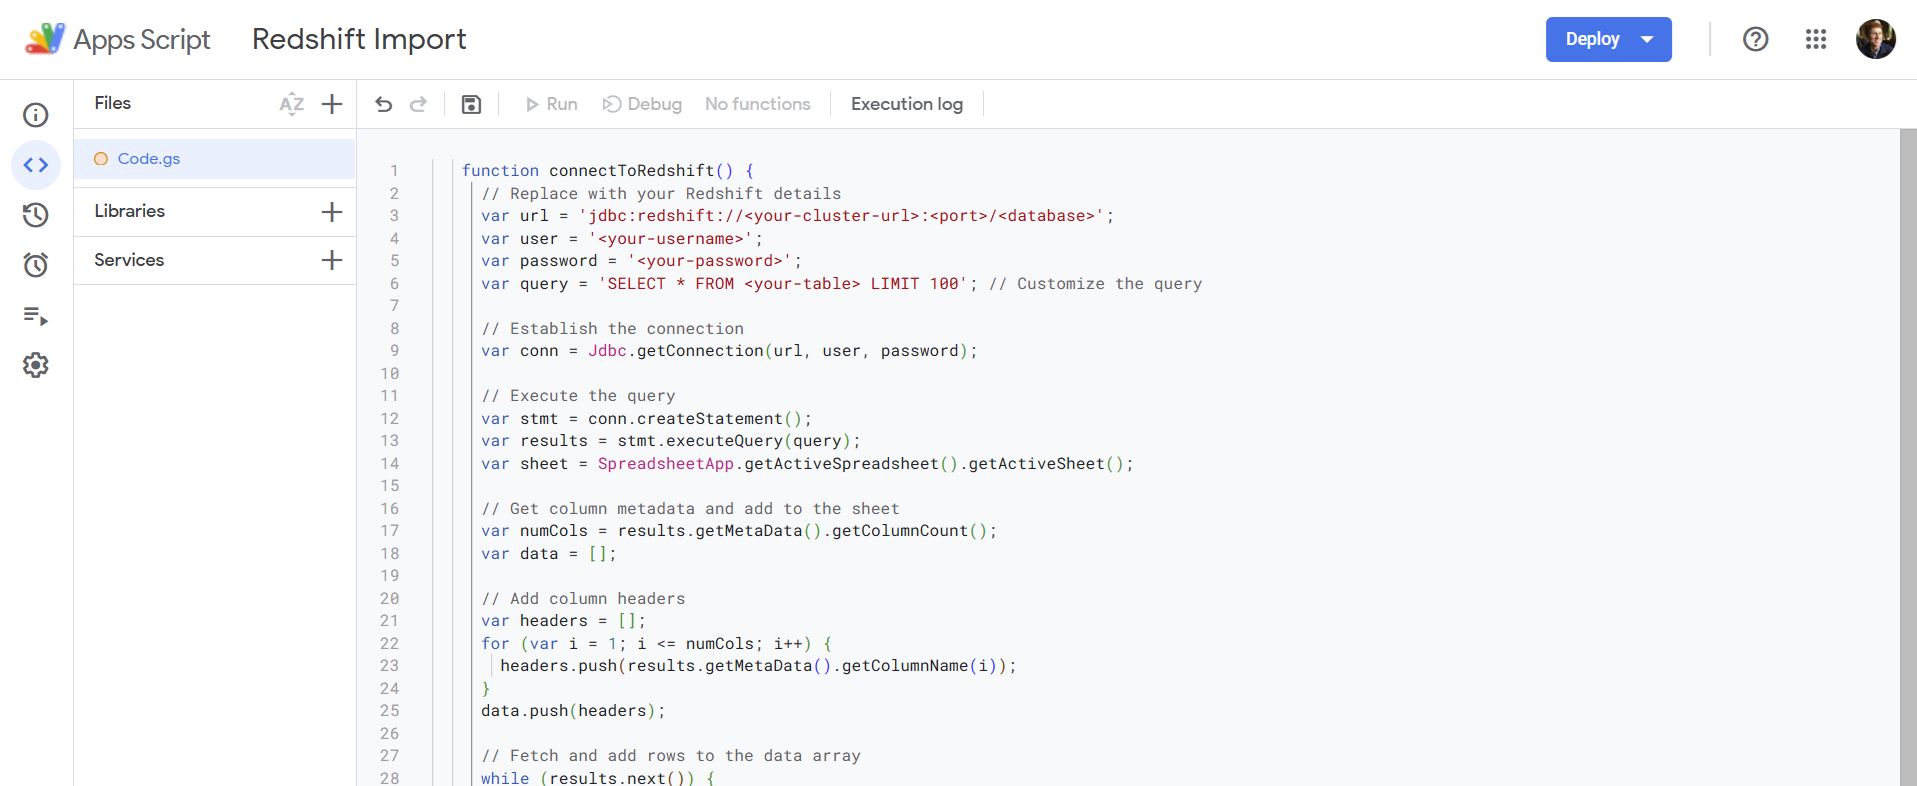
Task: Select the Editor code icon in sidebar
Action: click(x=36, y=165)
